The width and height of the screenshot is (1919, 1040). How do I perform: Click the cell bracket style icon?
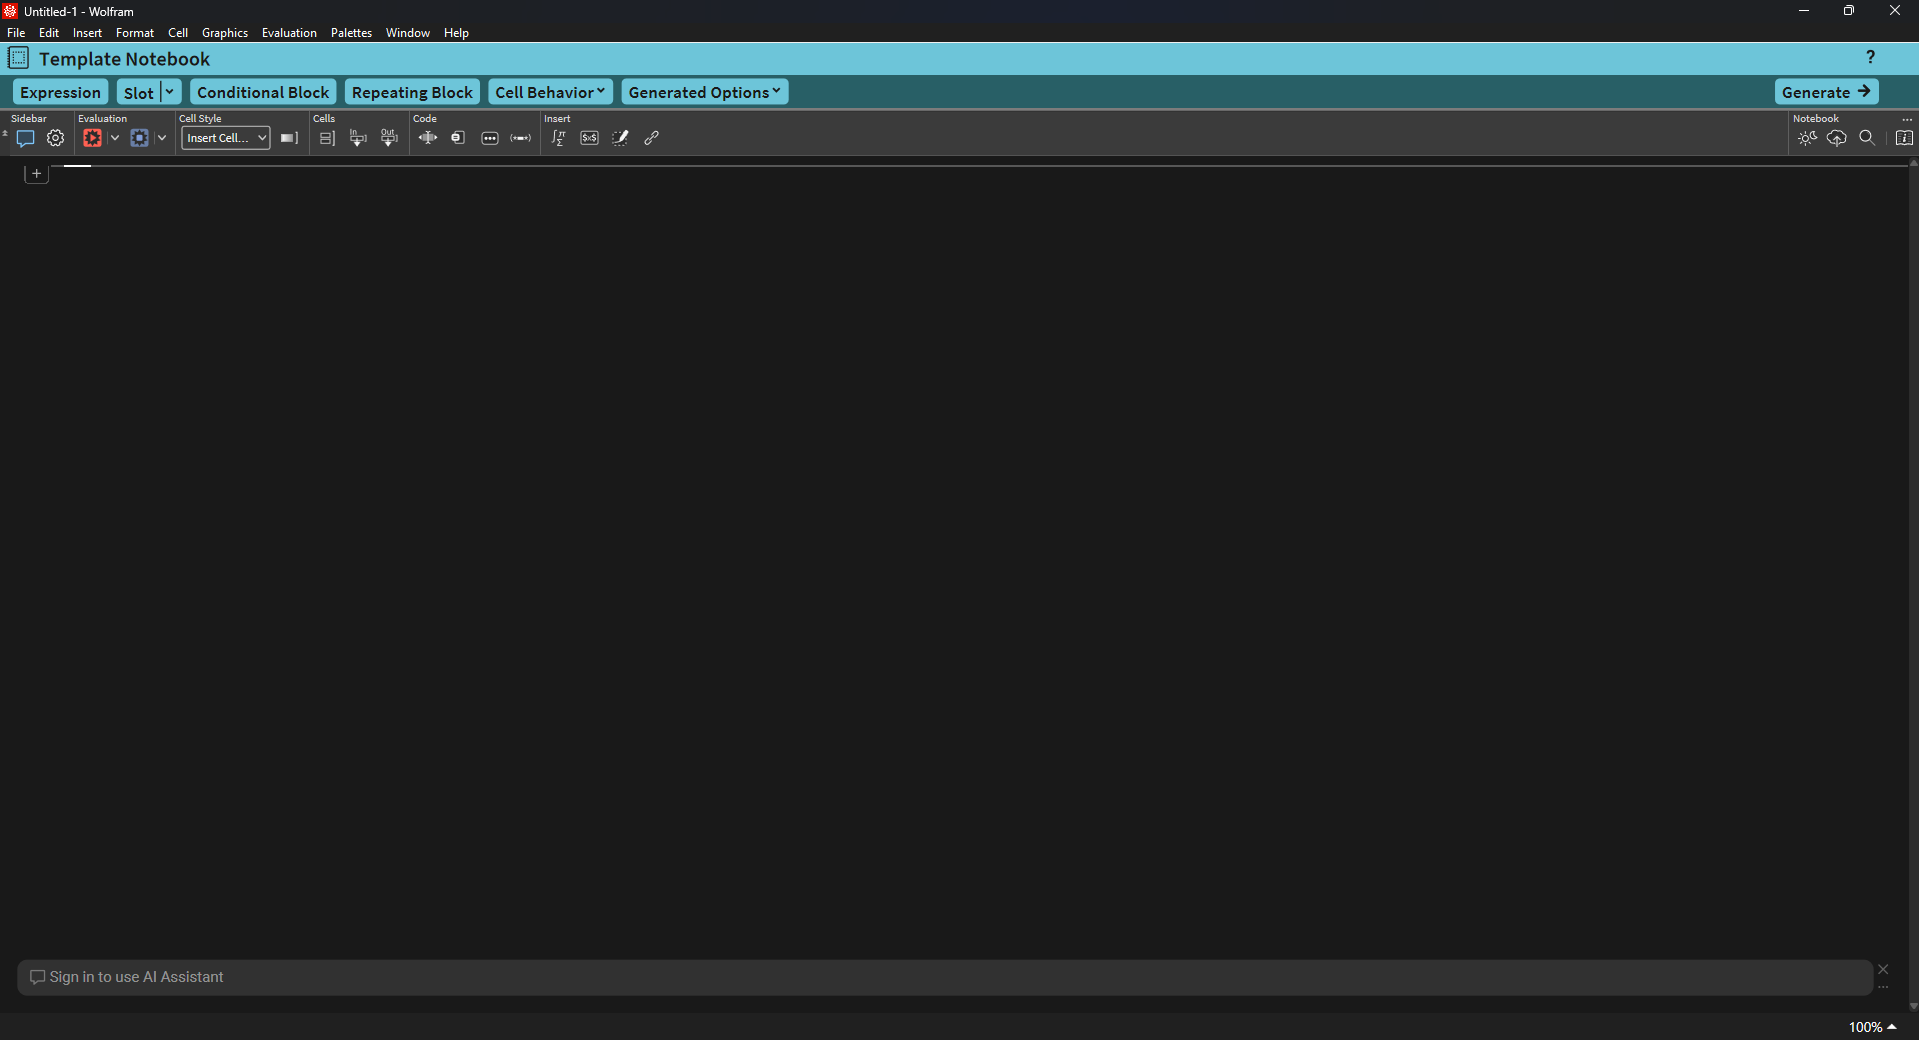(x=289, y=138)
